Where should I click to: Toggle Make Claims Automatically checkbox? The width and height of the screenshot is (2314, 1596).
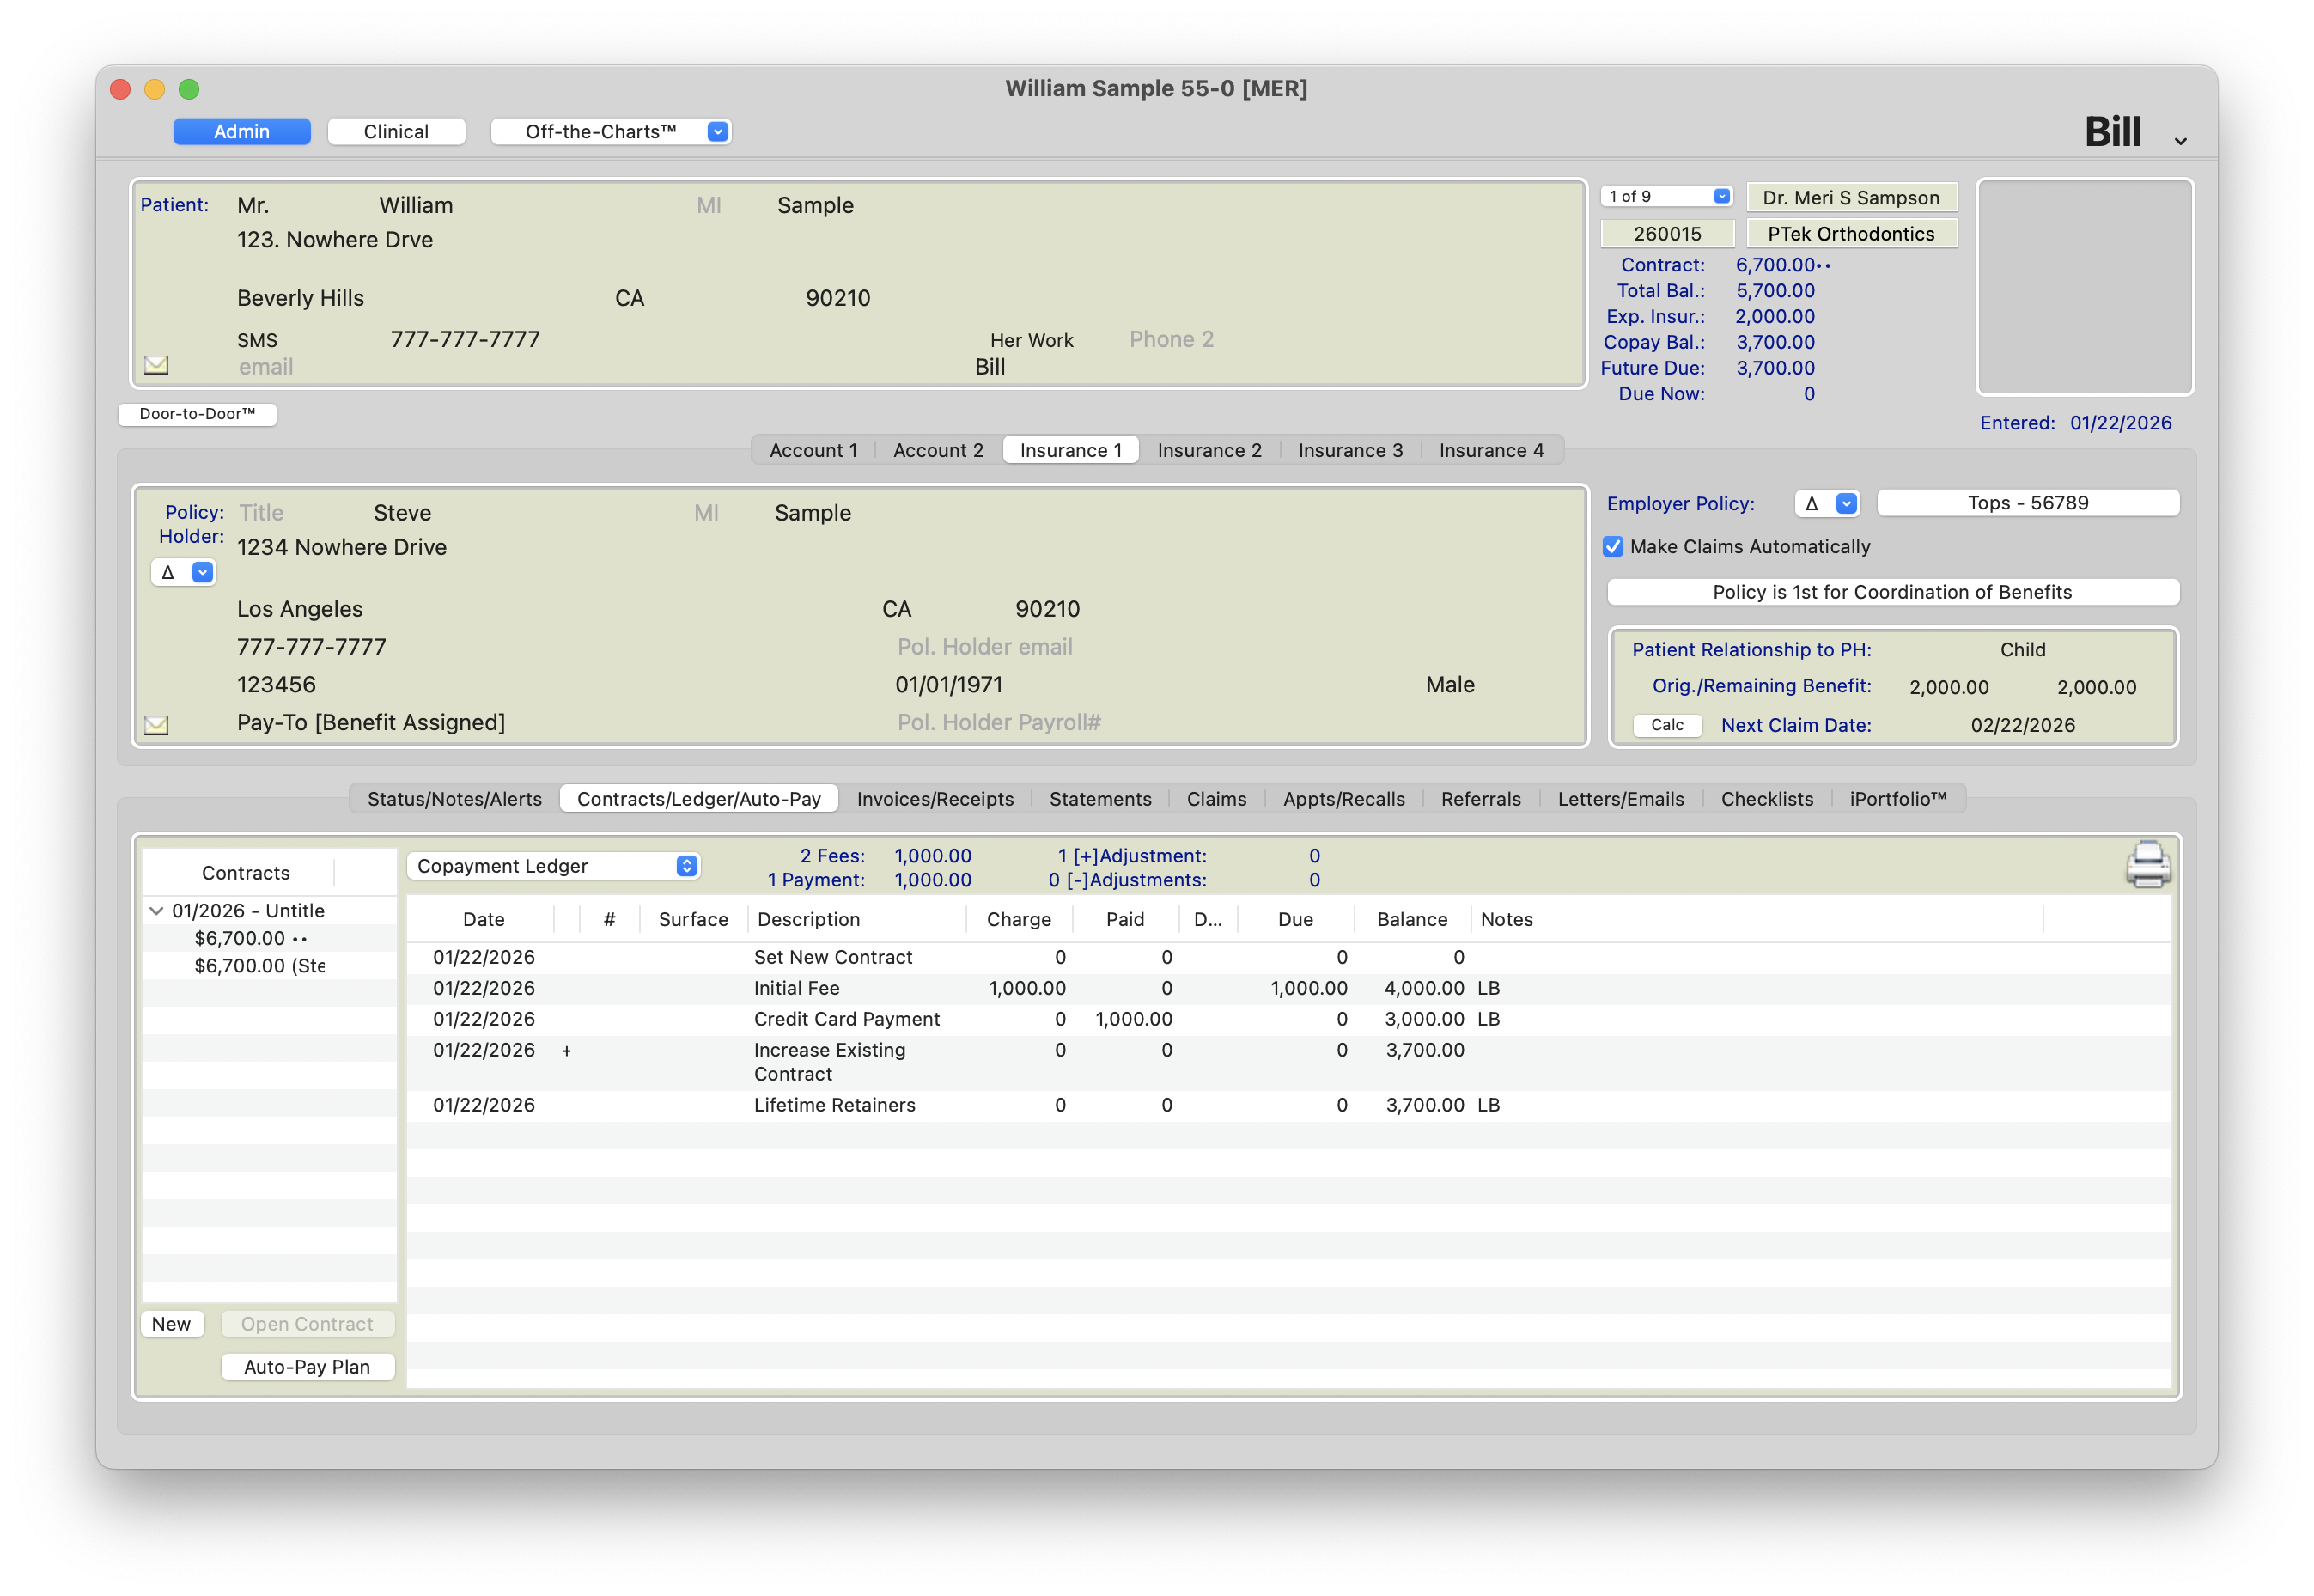tap(1613, 547)
